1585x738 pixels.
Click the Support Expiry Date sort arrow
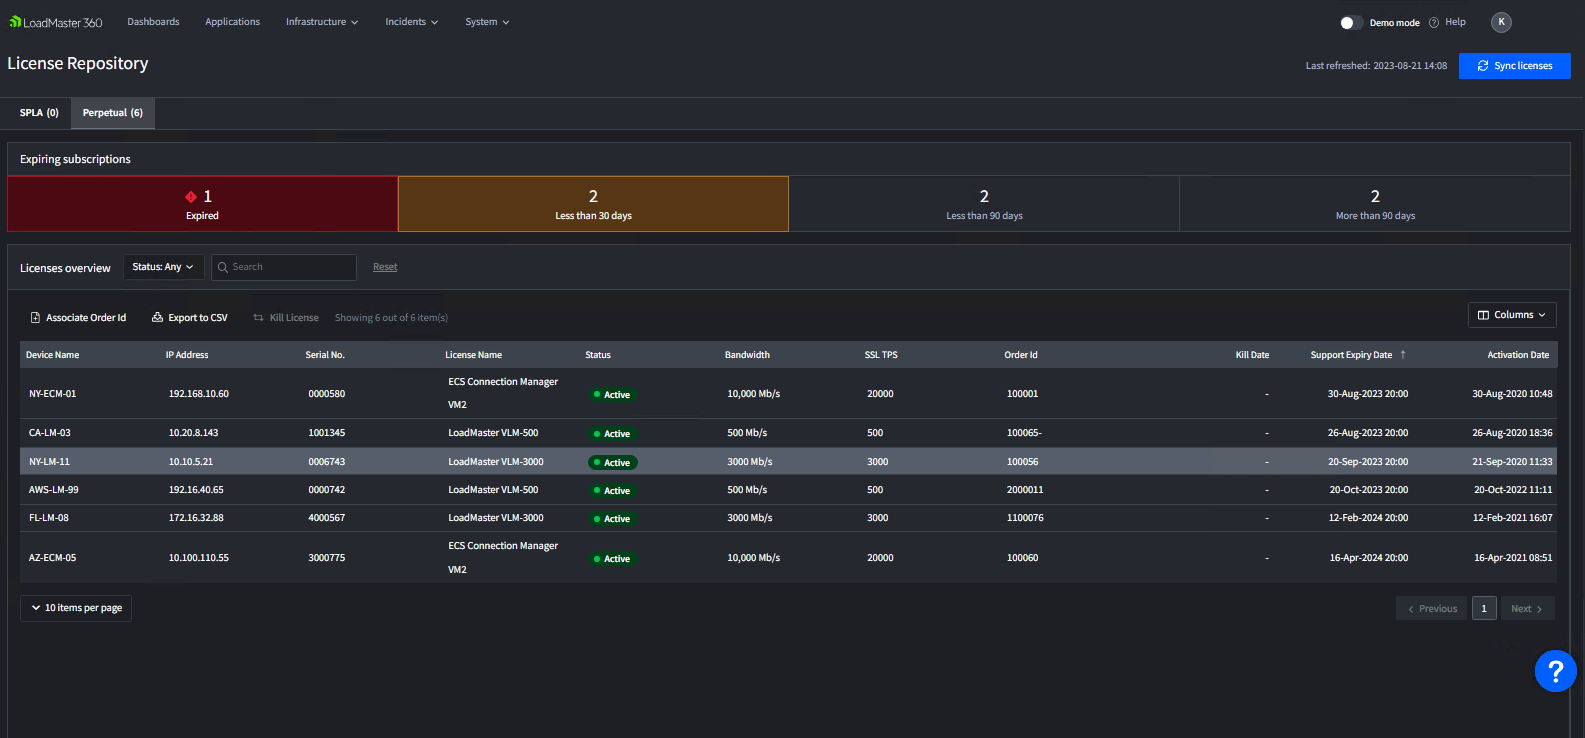tap(1403, 355)
